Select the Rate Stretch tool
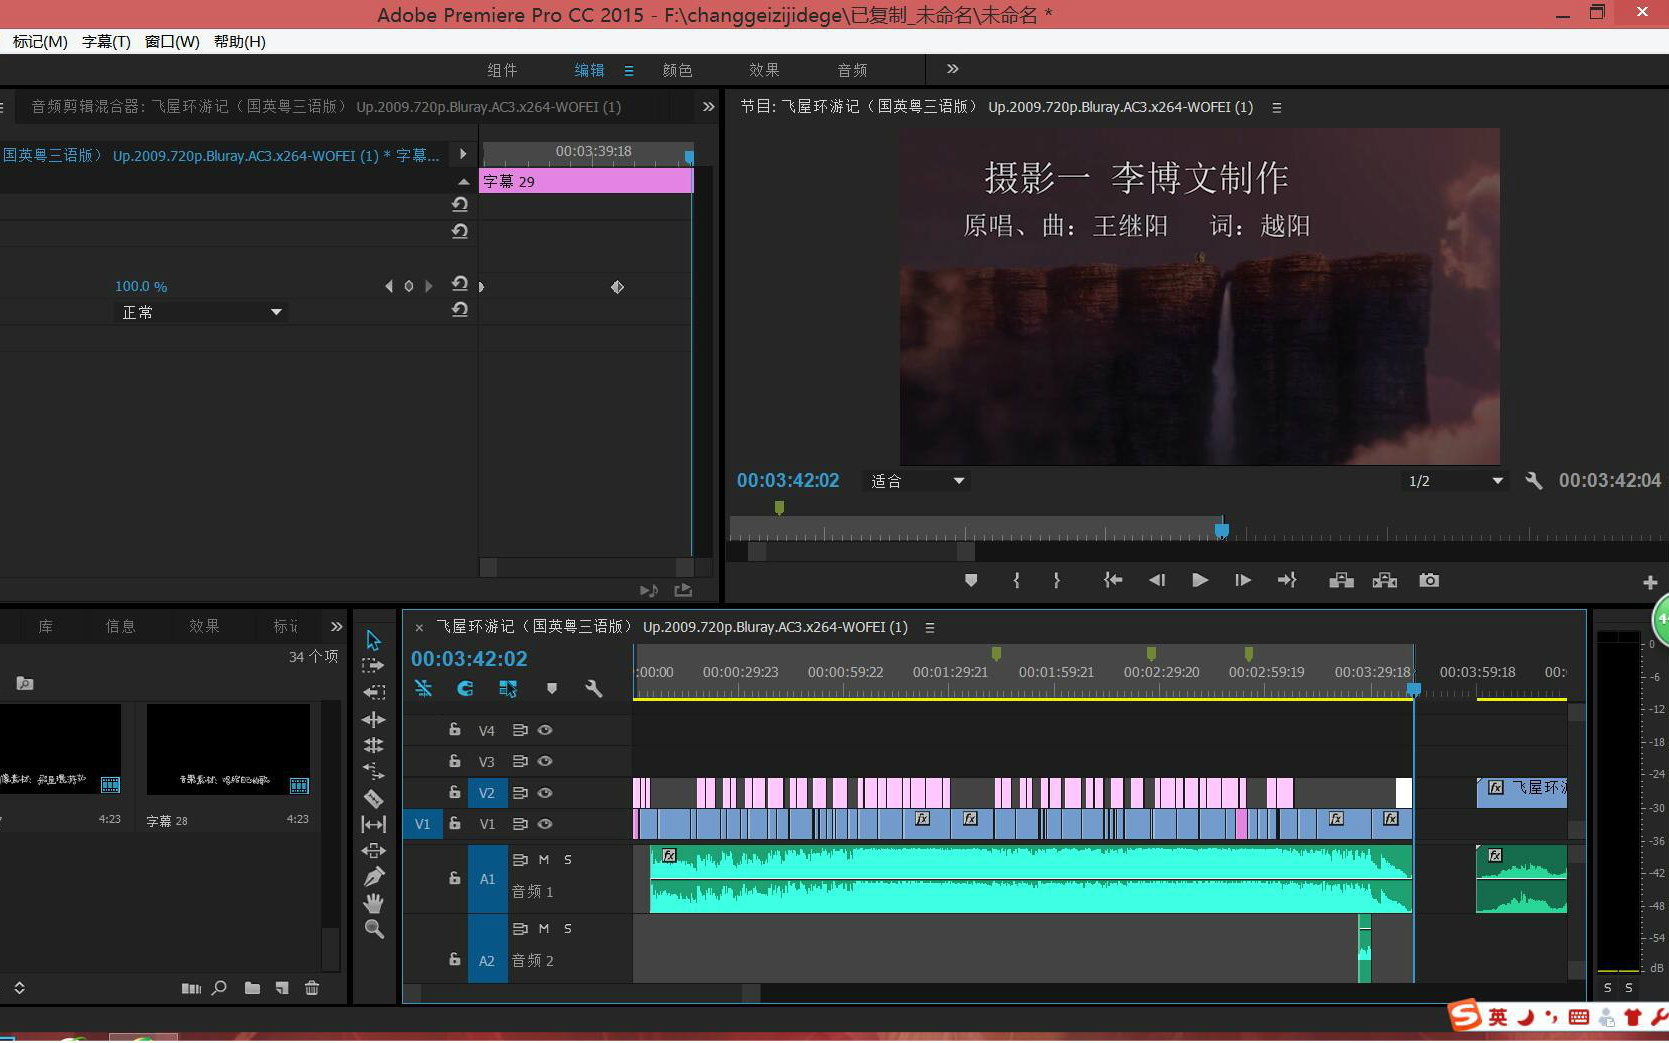Screen dimensions: 1669x1043 click(x=373, y=771)
